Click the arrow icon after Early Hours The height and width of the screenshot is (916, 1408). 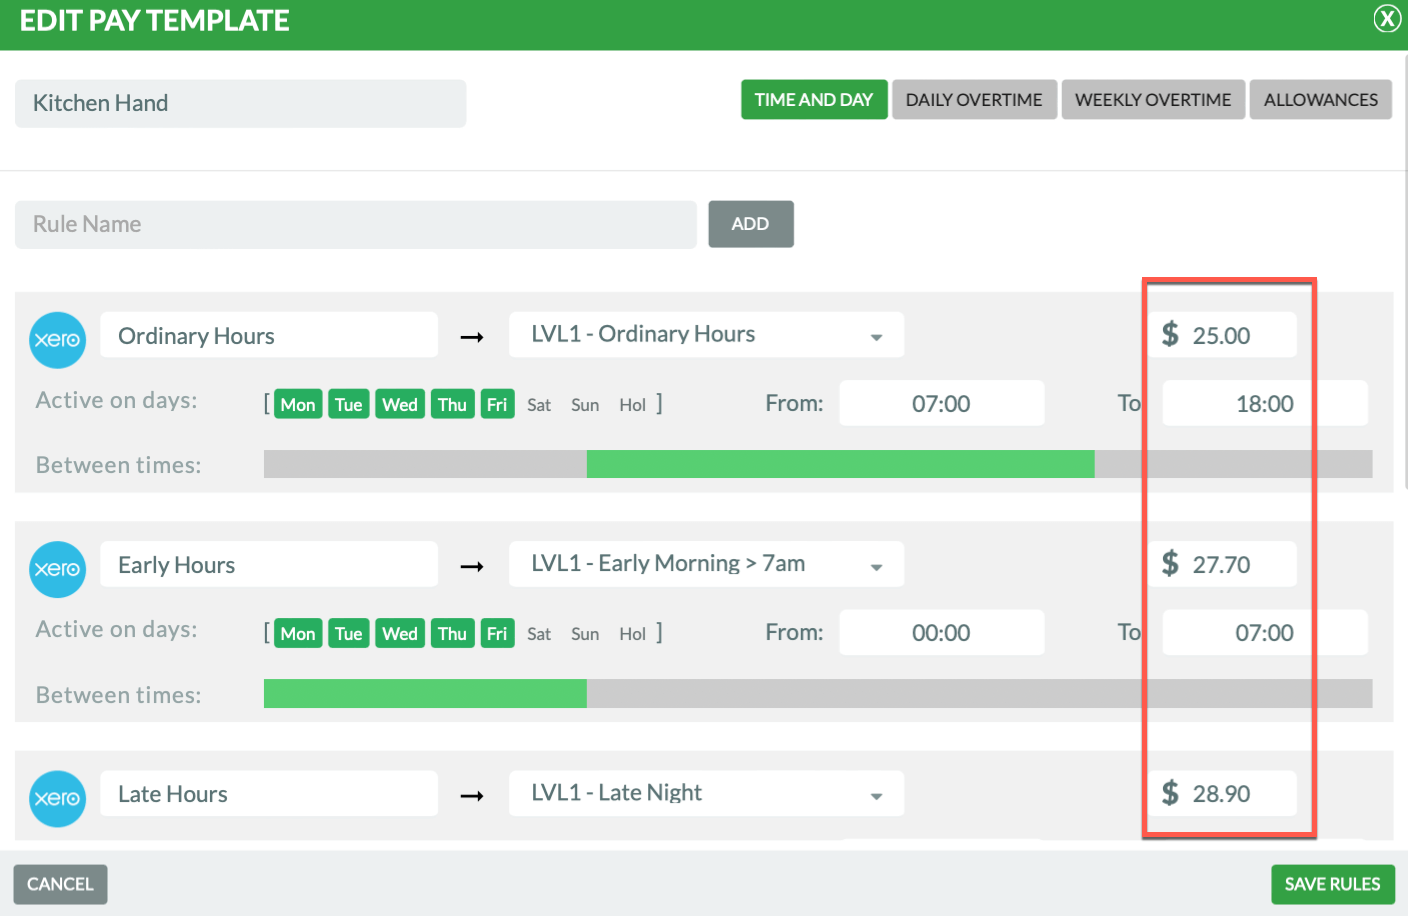point(472,567)
